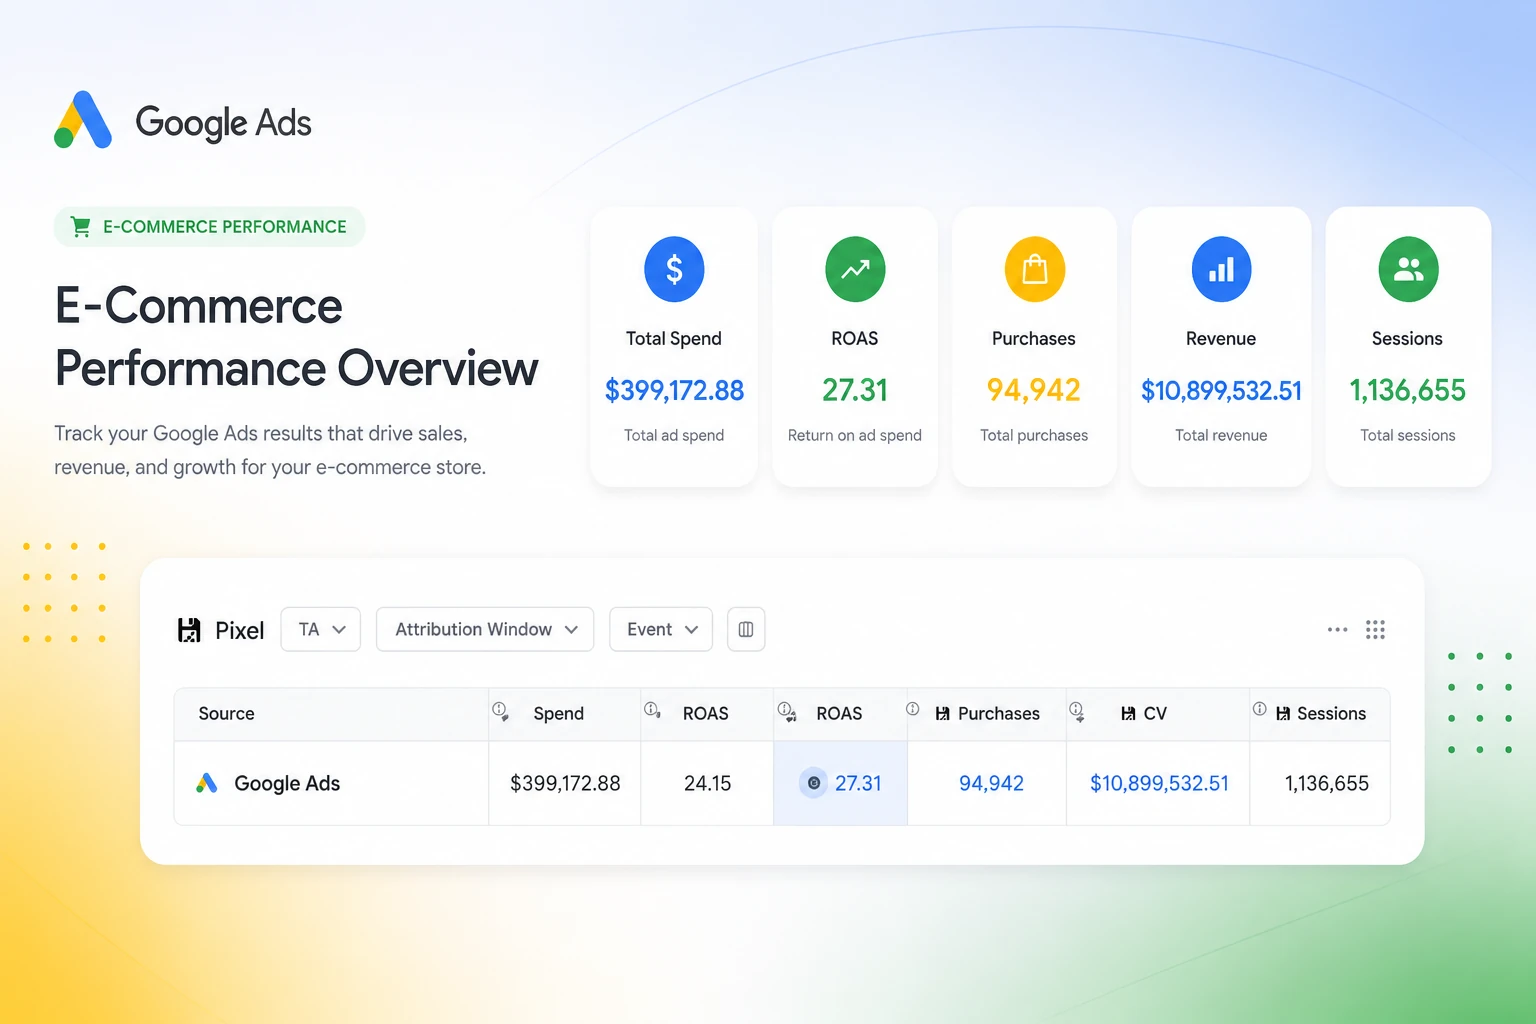The height and width of the screenshot is (1024, 1536).
Task: Open the column layout icon button
Action: coord(746,630)
